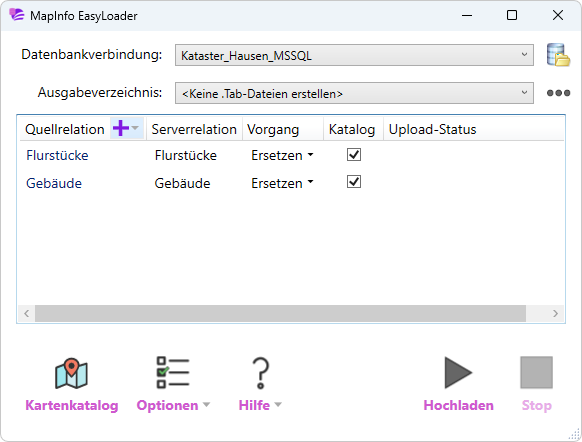Click the Kartenkatalog label
Image resolution: width=582 pixels, height=442 pixels.
(x=72, y=405)
